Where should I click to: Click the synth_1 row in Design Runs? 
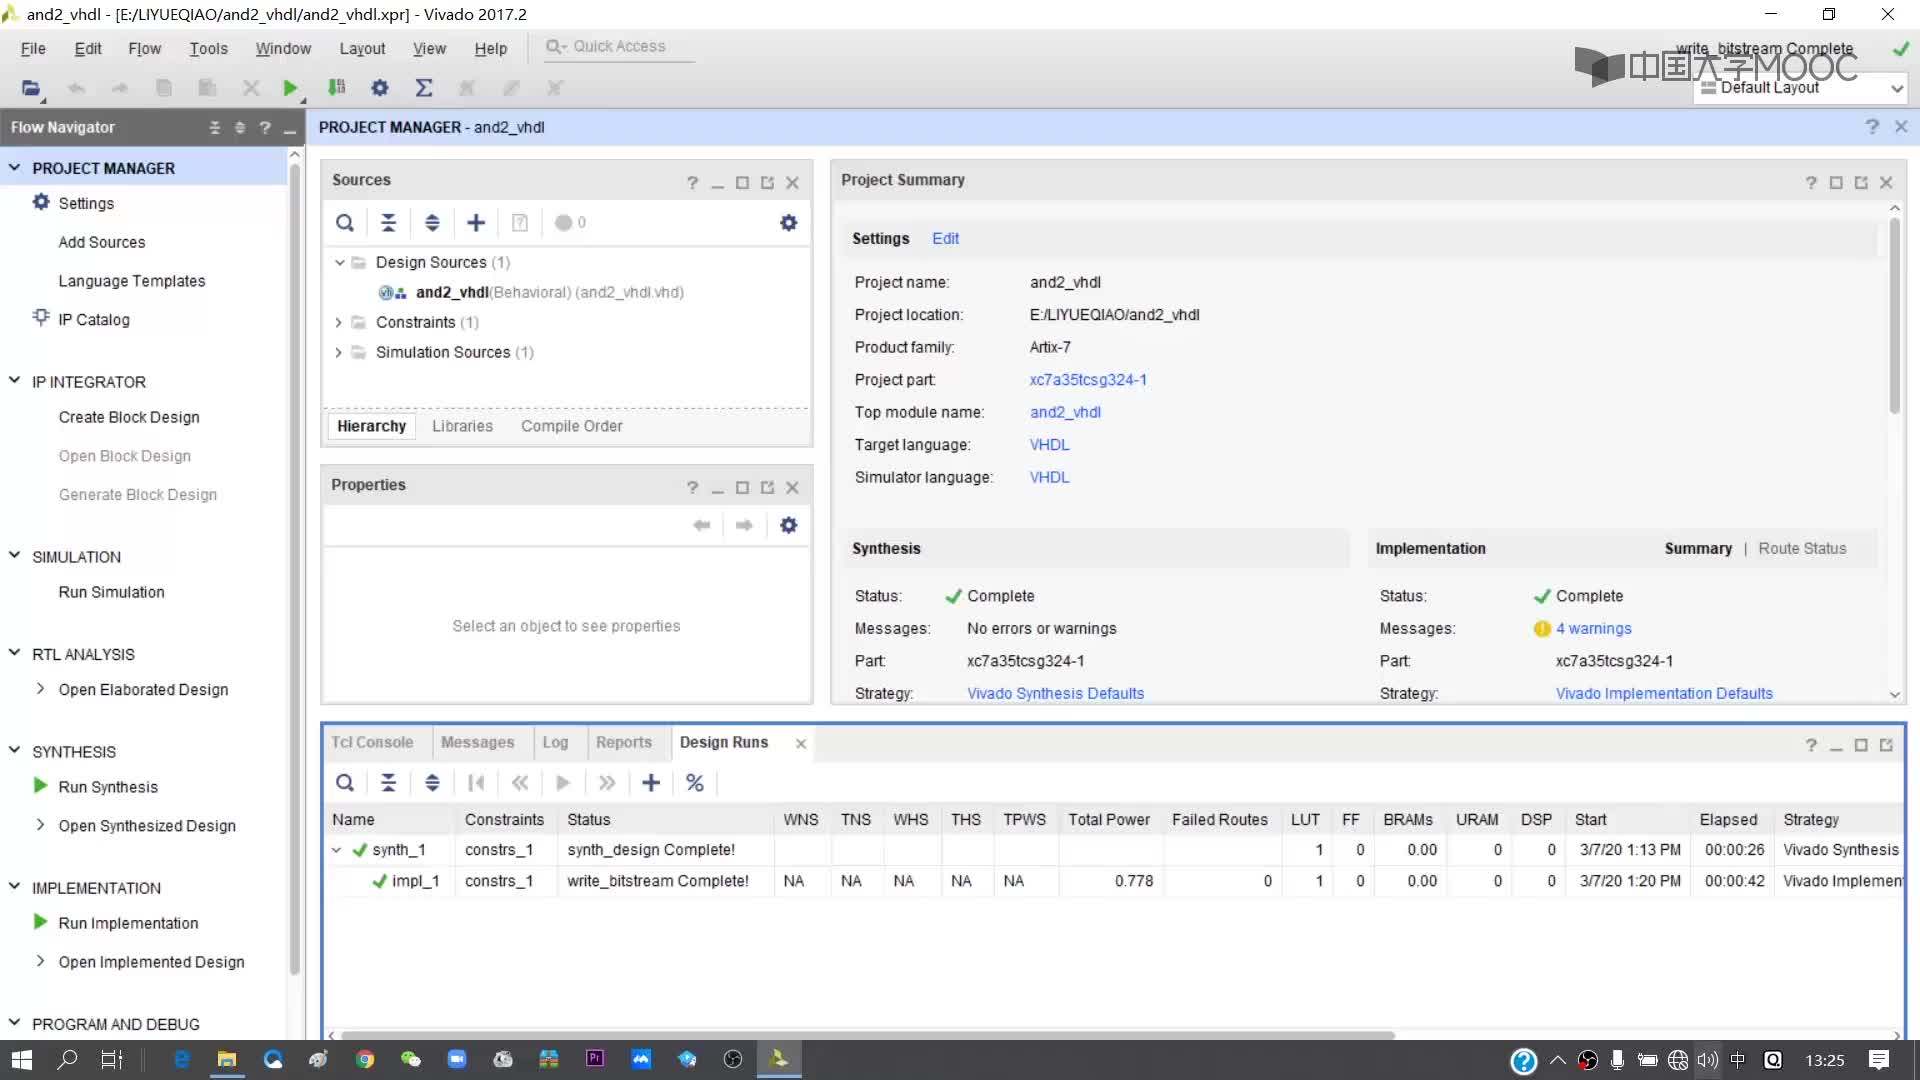396,849
